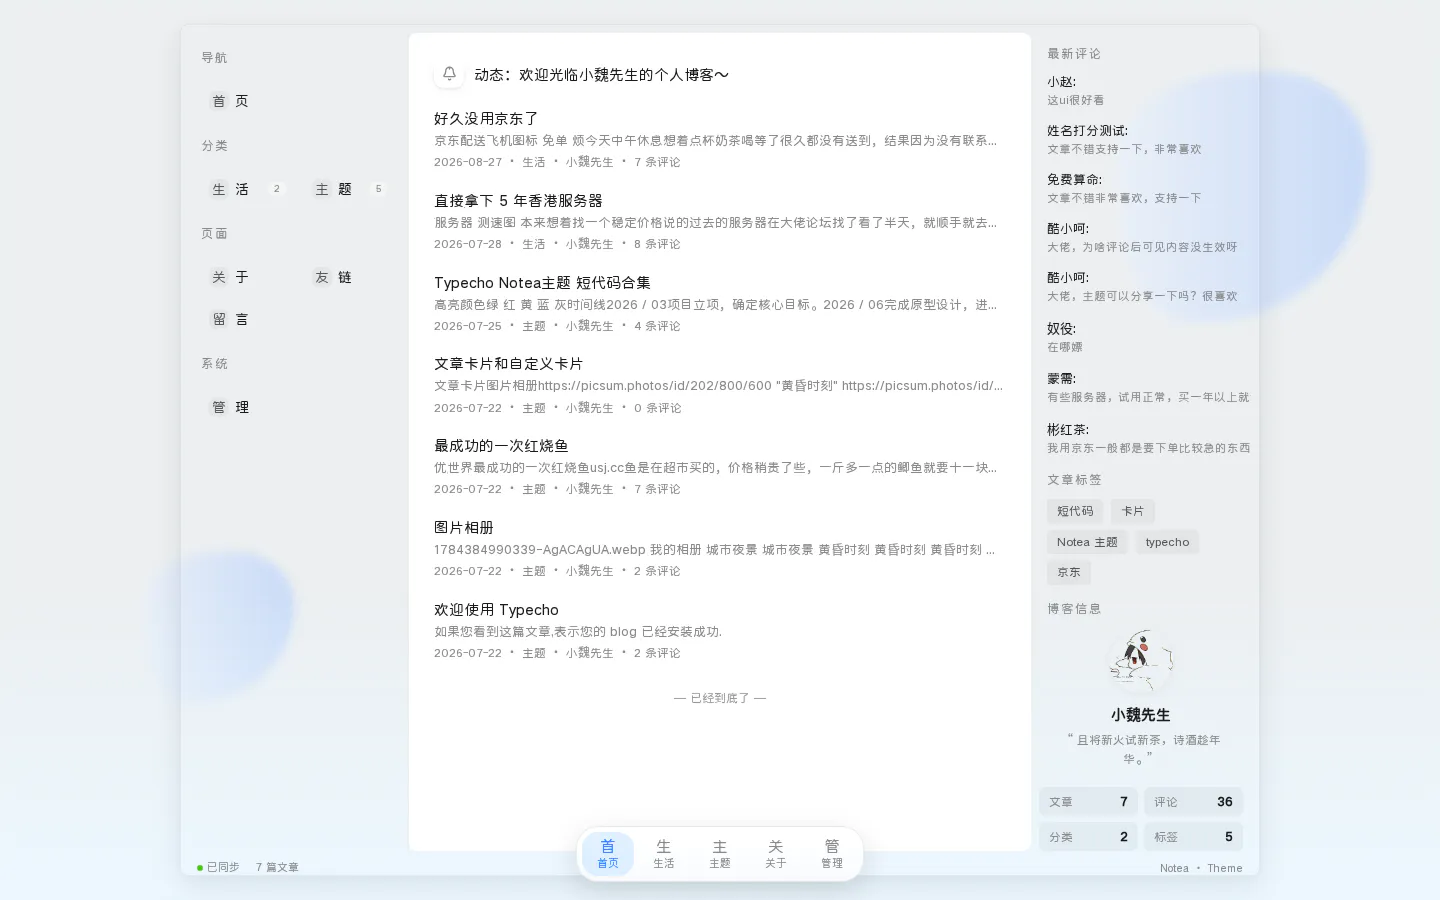
Task: Click the 已同步 status indicator
Action: click(x=219, y=867)
